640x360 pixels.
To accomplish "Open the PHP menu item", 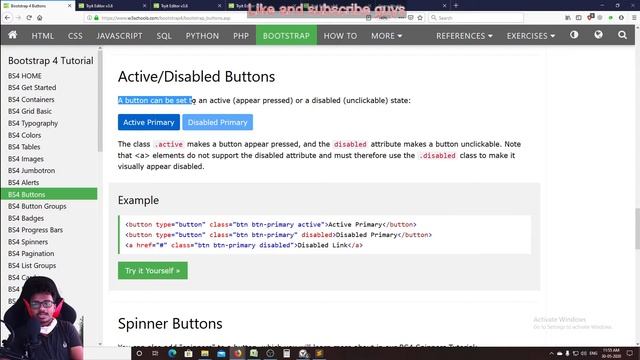I will click(x=241, y=36).
